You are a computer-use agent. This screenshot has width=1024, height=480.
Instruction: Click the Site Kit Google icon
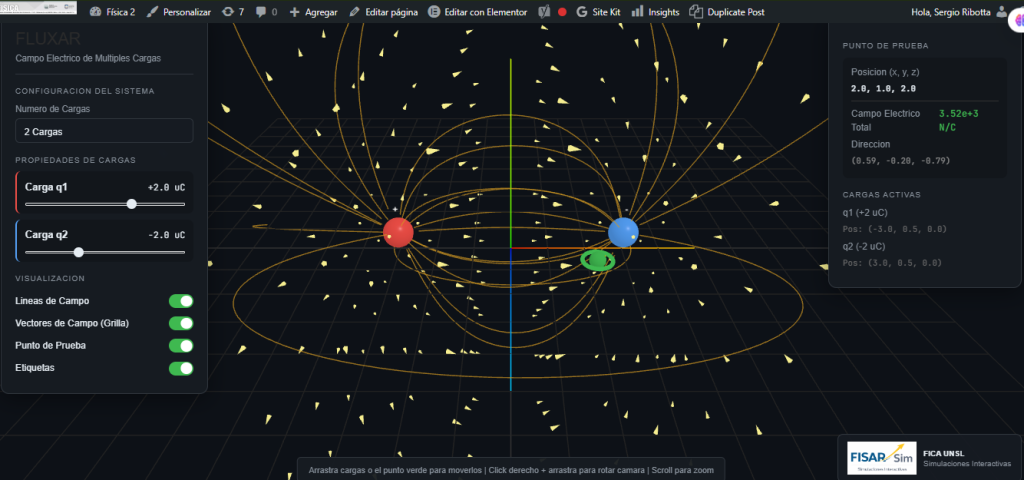[x=582, y=12]
